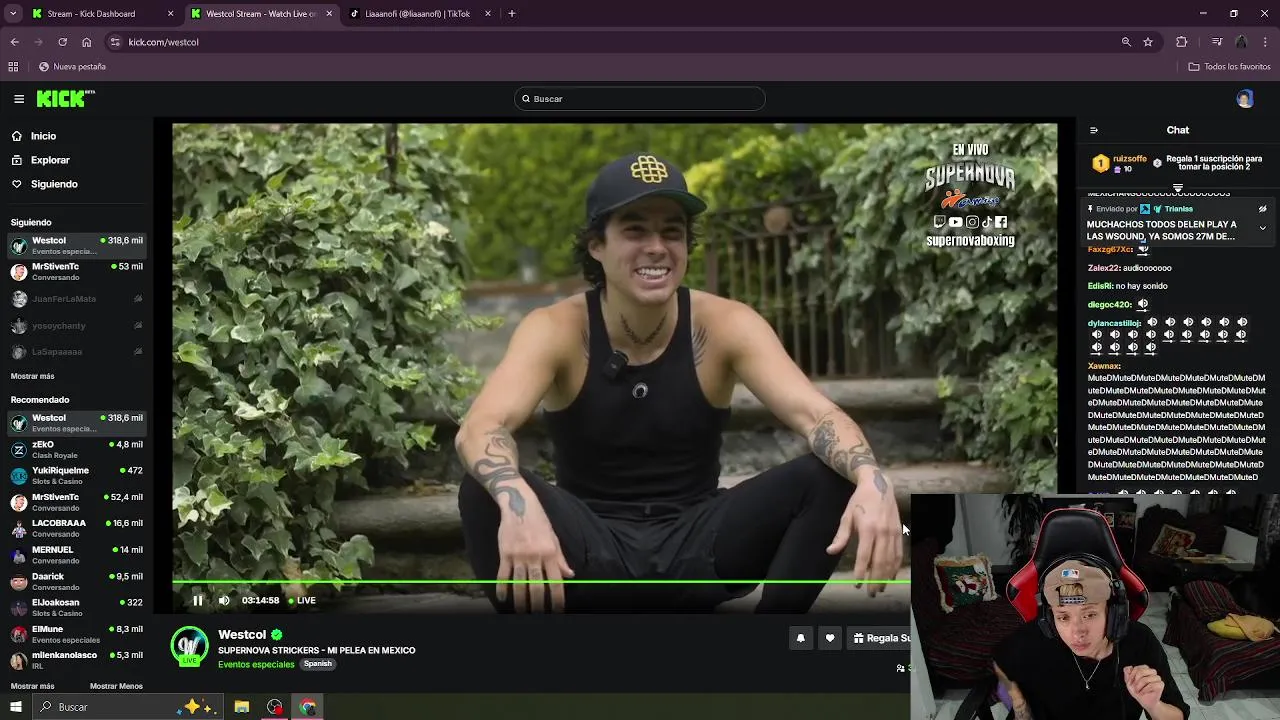This screenshot has width=1280, height=720.
Task: Click the Xawnax username in chat
Action: 1103,366
